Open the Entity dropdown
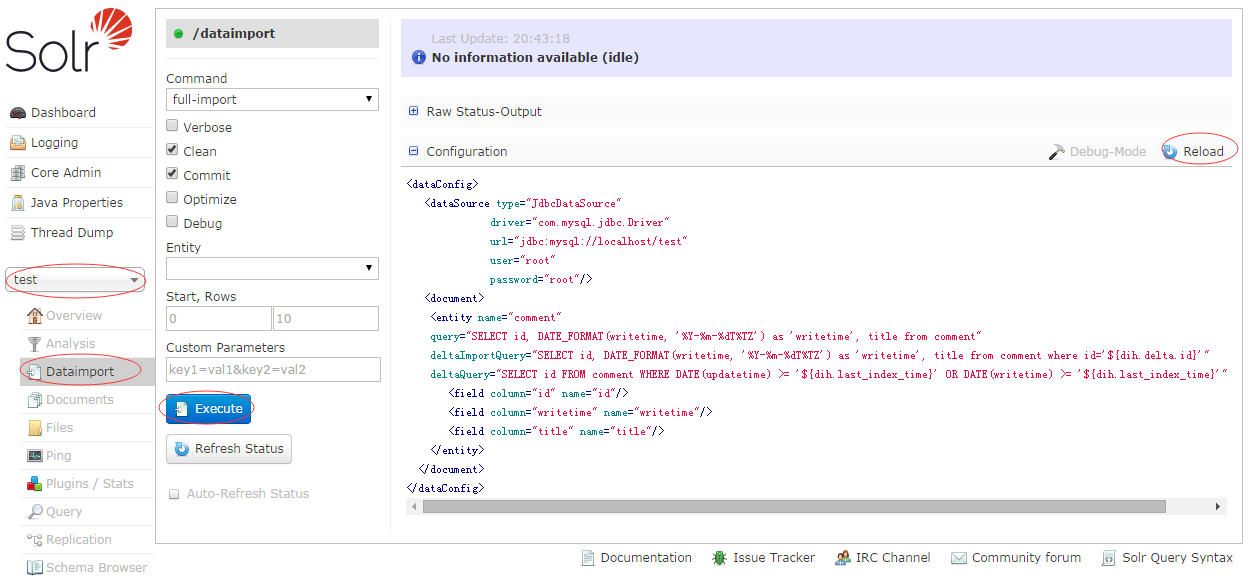This screenshot has height=583, width=1252. [272, 268]
